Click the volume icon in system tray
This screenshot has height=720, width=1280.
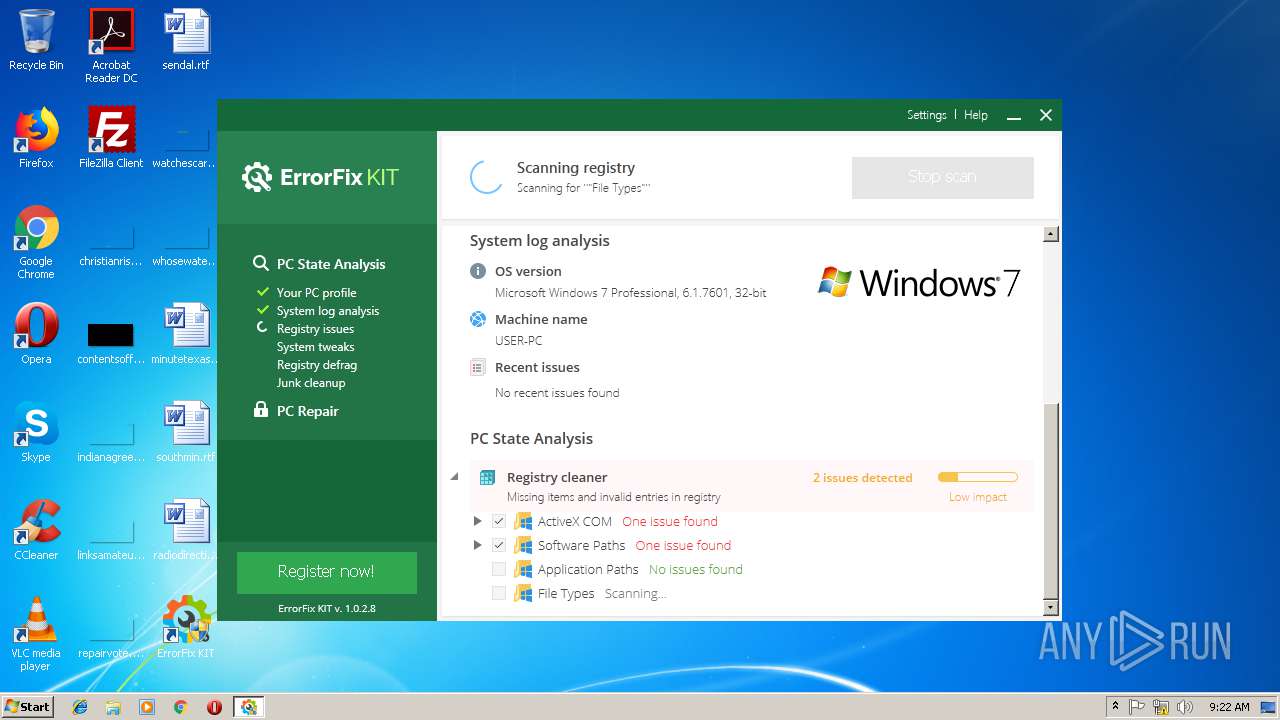(1186, 707)
